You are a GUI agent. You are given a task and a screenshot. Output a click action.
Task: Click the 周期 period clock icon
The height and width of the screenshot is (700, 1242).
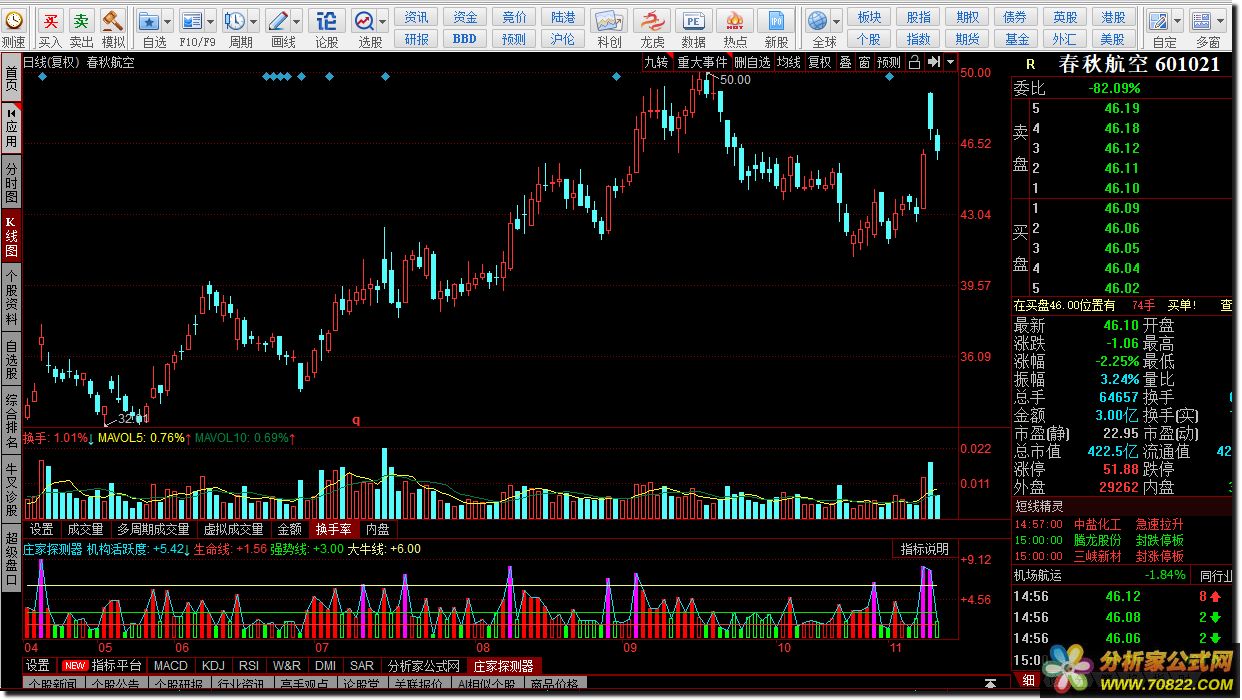pos(234,20)
